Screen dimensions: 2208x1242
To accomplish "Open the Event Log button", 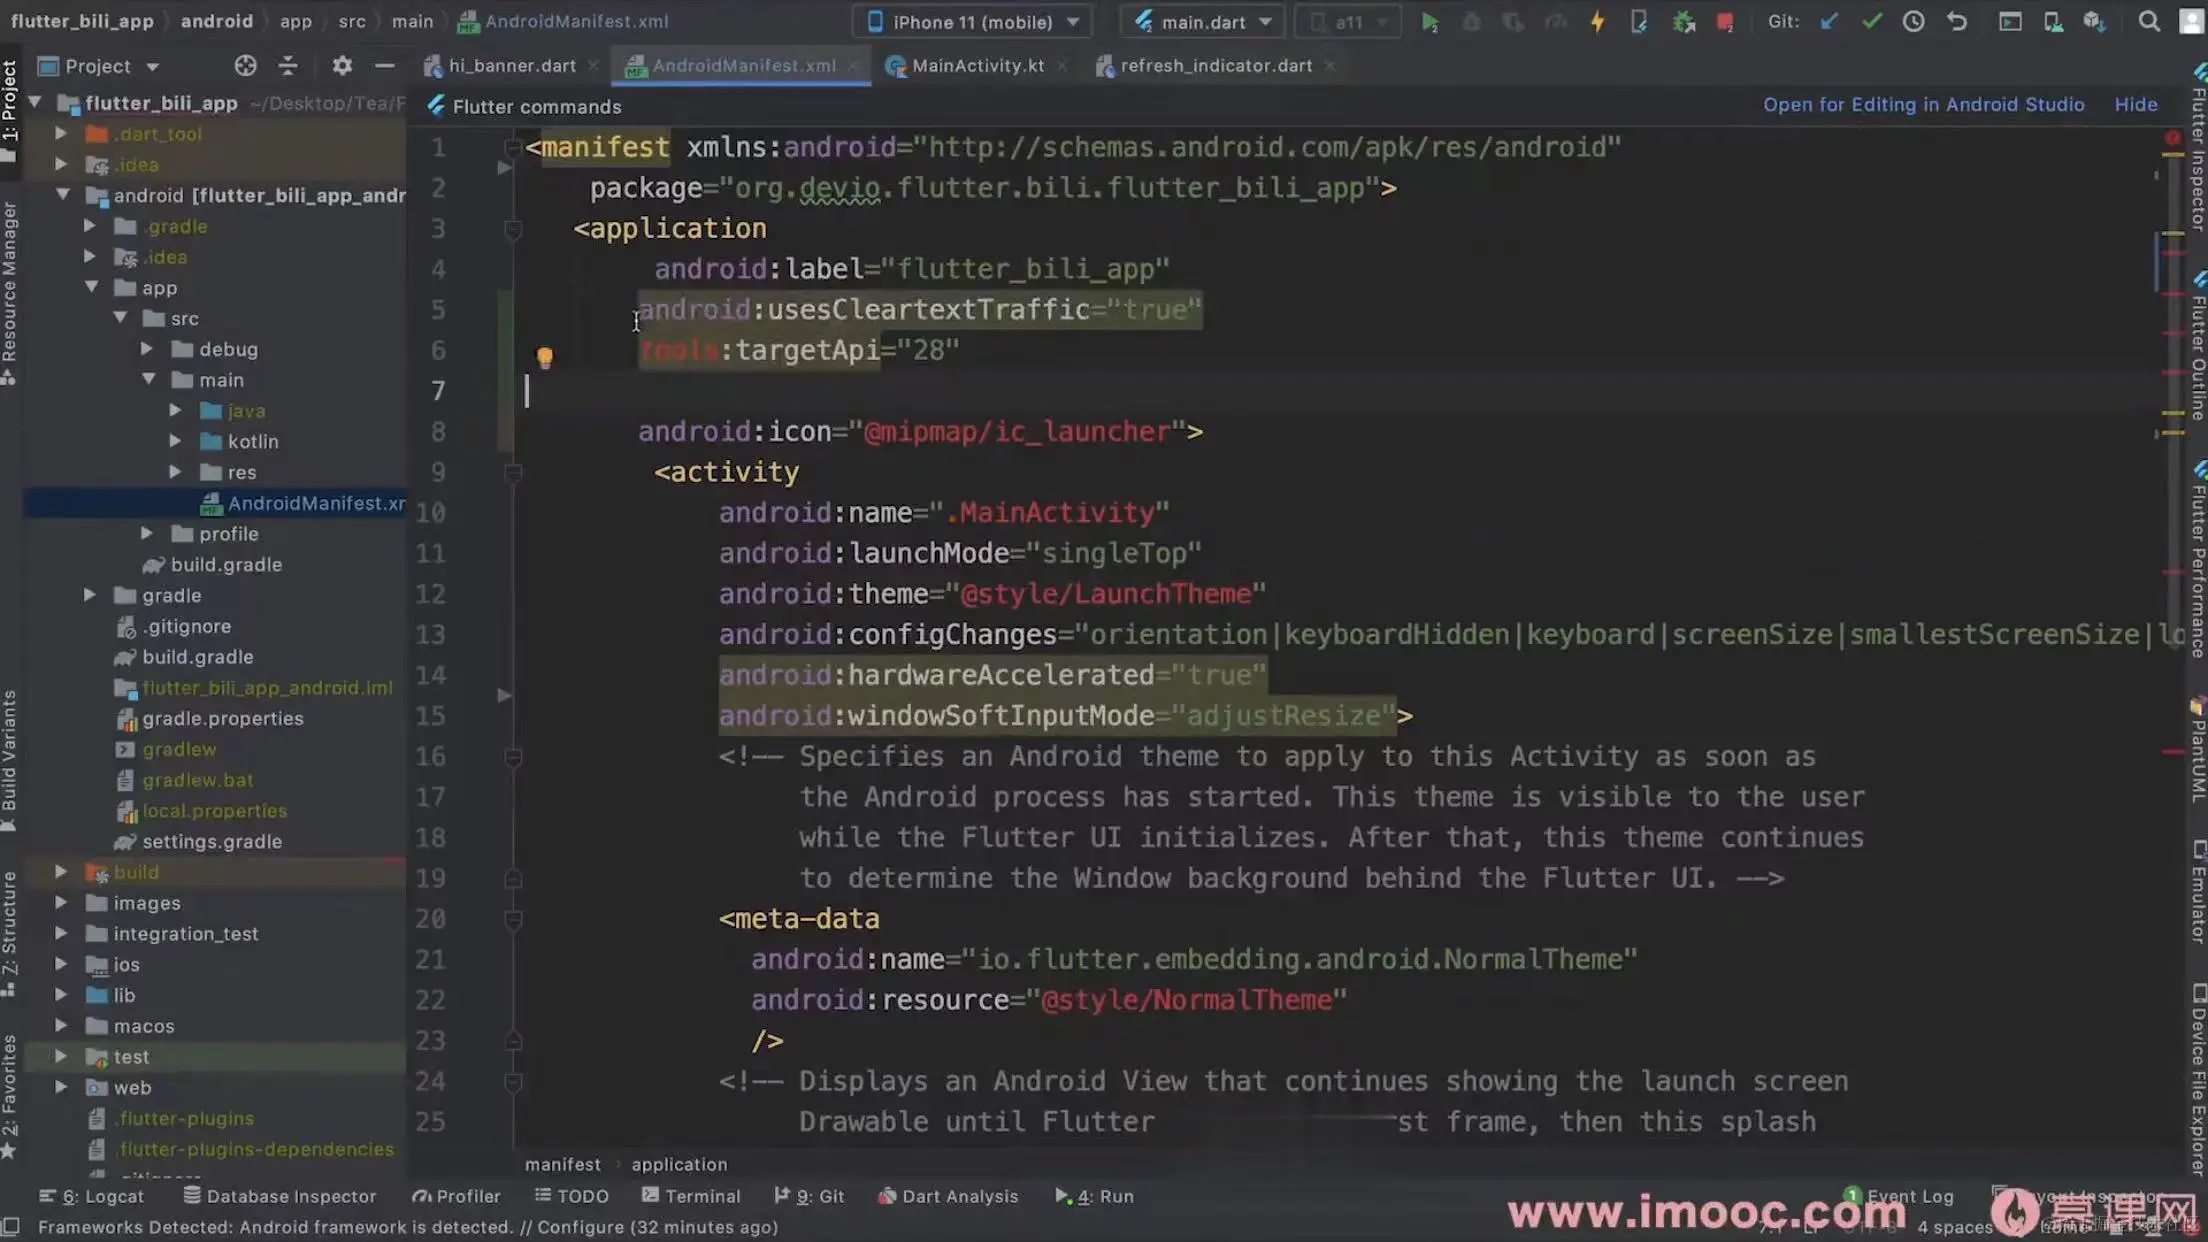I will (1898, 1196).
